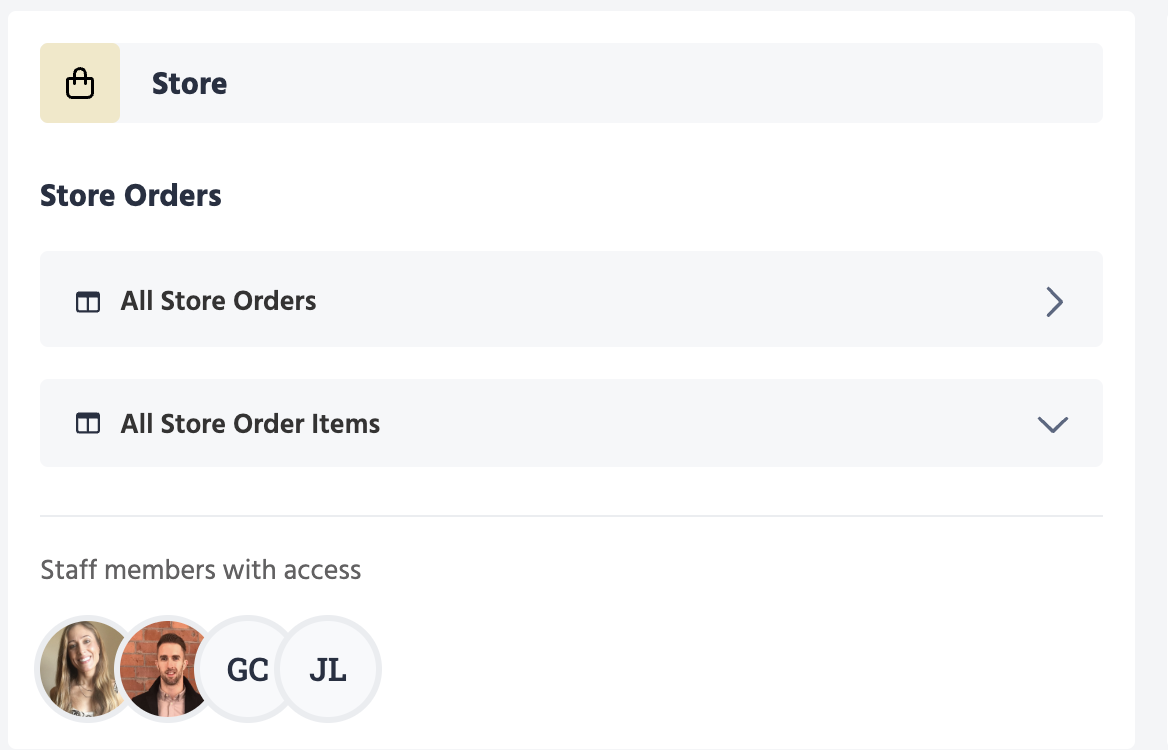Click the Staff members with access label
This screenshot has height=750, width=1168.
point(200,570)
